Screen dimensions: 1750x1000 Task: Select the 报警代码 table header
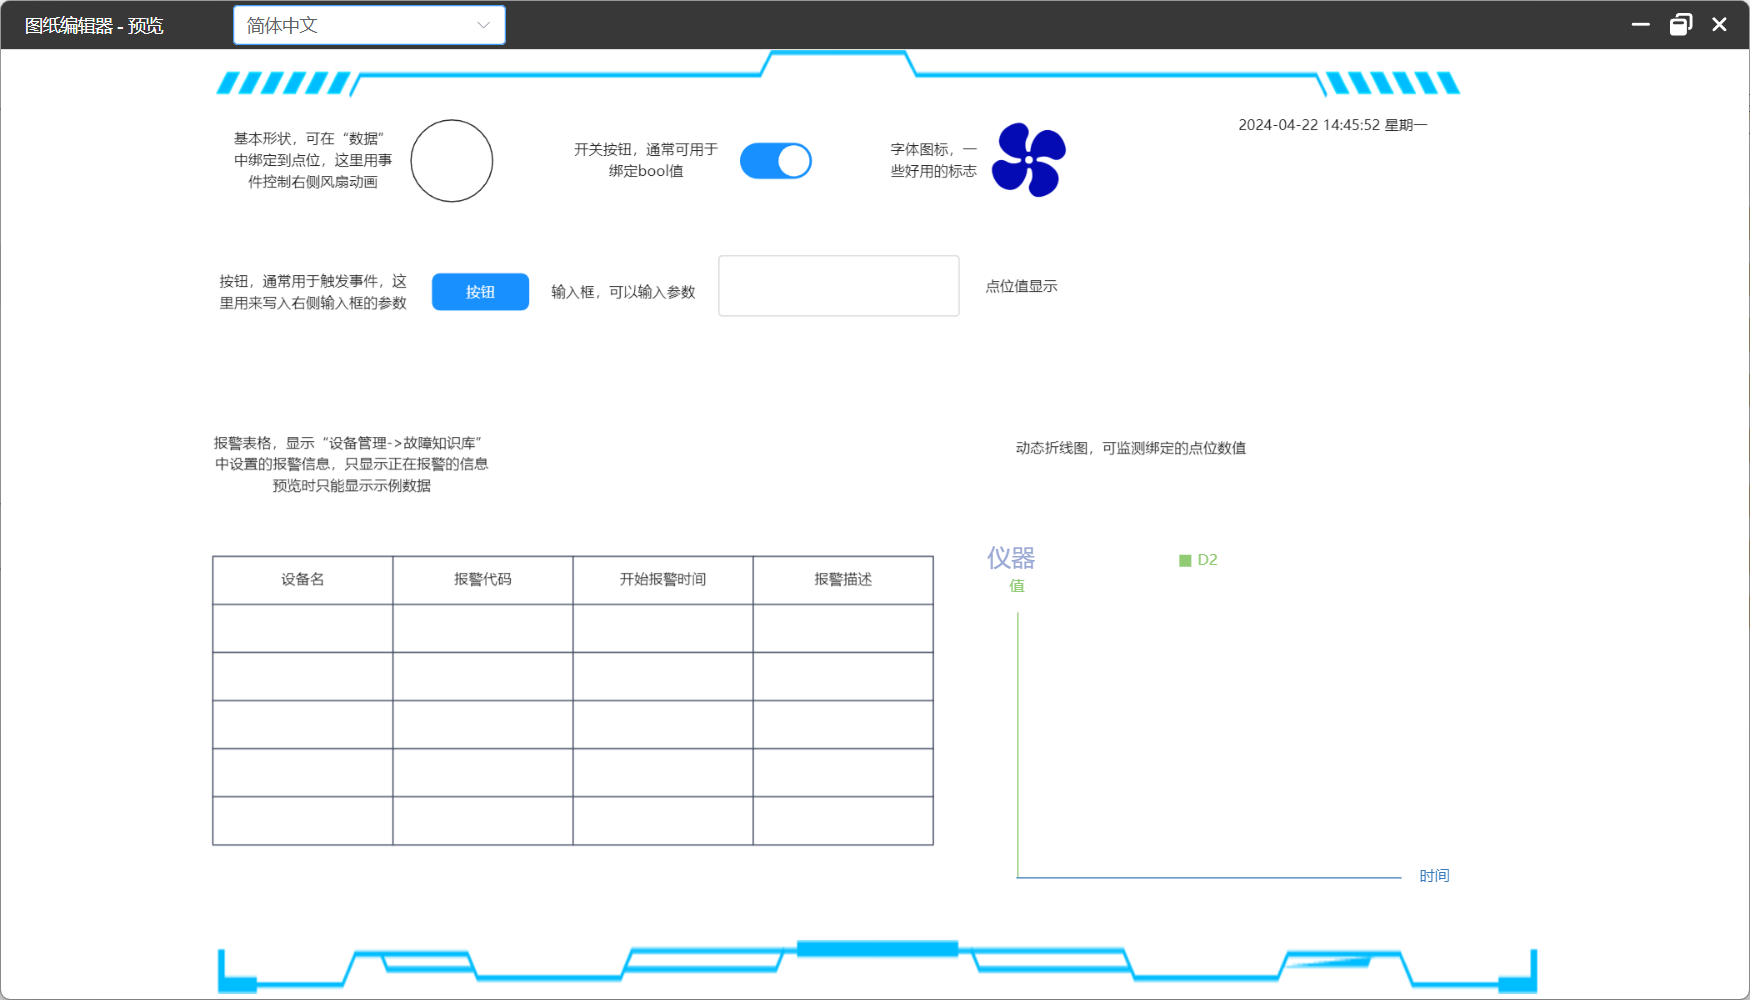coord(483,580)
